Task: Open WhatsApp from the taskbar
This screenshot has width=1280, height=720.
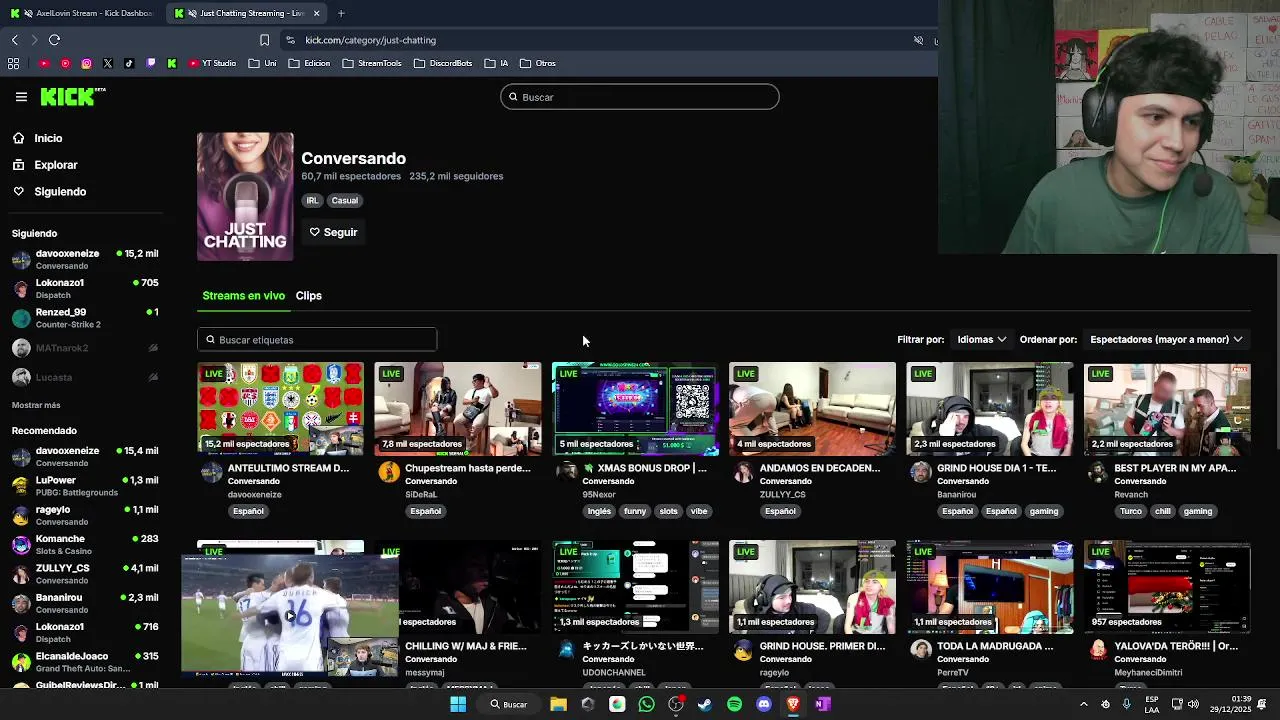Action: click(646, 704)
